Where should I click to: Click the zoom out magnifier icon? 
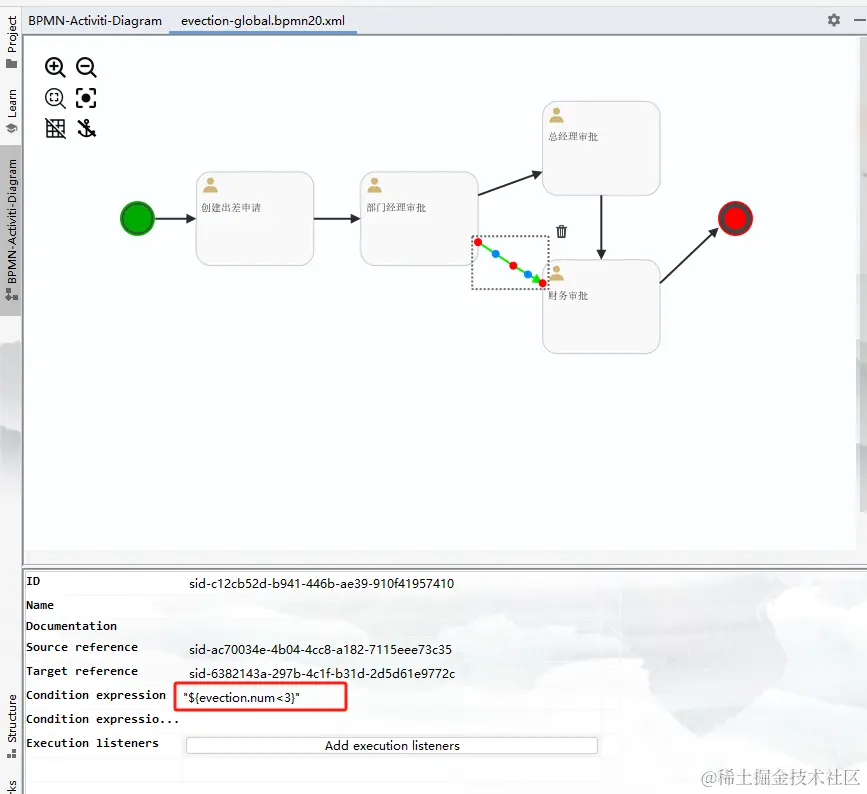coord(86,67)
